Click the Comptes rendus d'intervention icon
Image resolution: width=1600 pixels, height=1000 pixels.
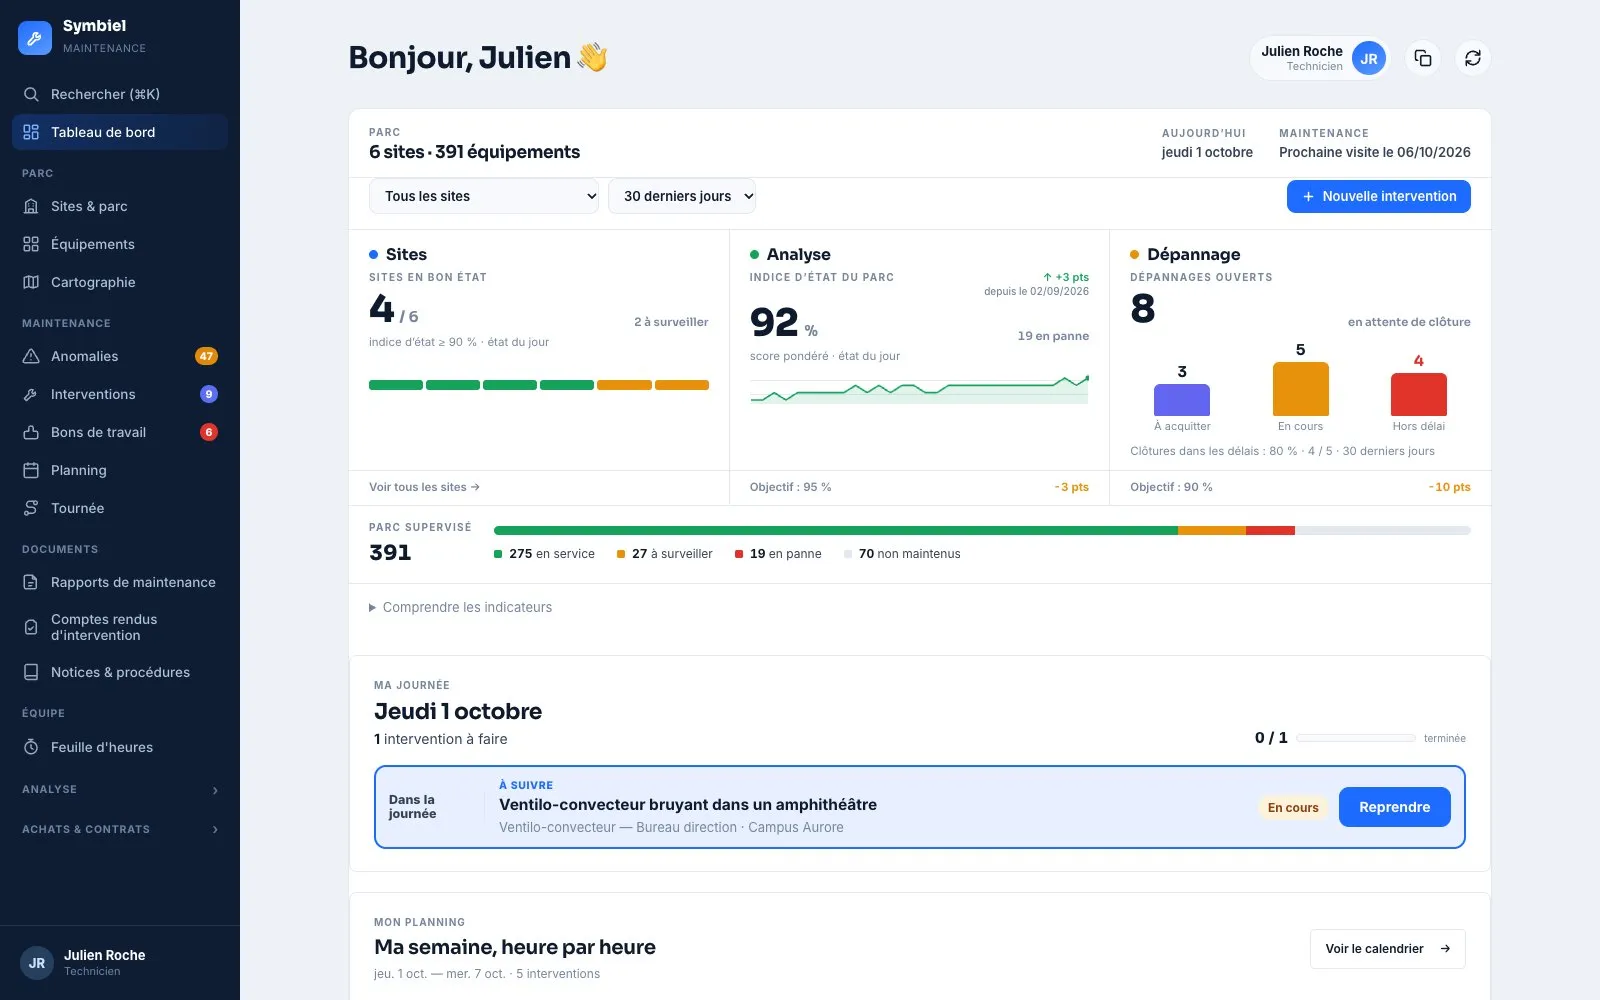click(31, 627)
